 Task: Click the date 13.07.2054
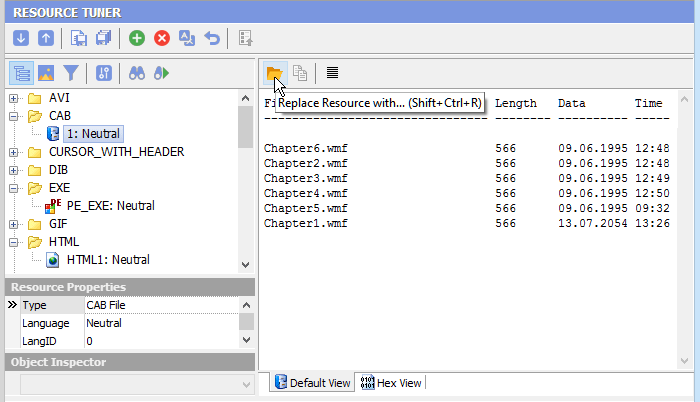[593, 223]
